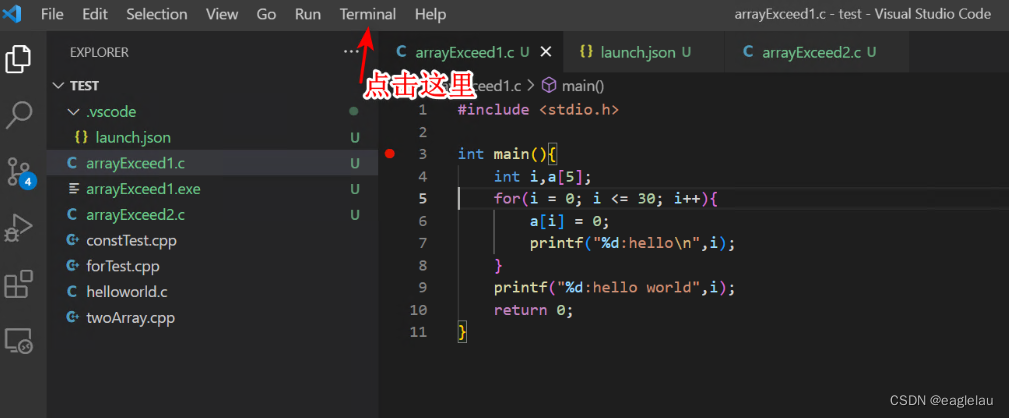Switch to the arrayExceed1.c tab

[x=470, y=52]
